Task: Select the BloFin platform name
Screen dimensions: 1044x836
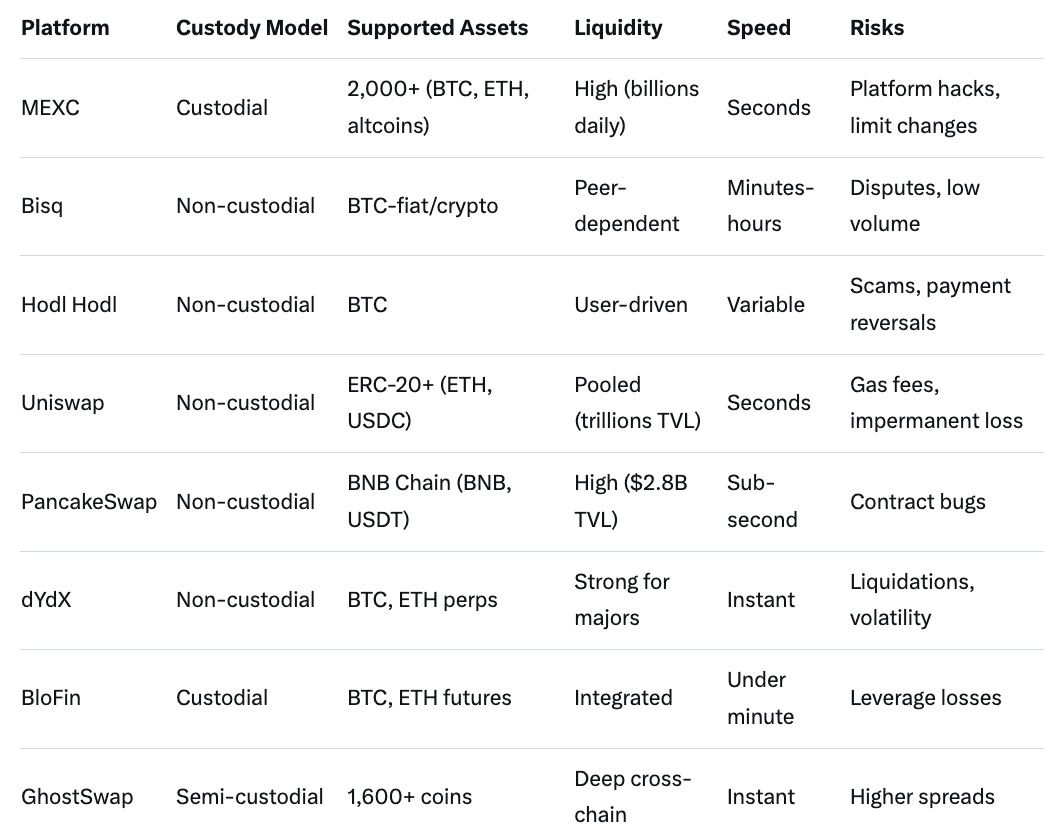Action: (x=51, y=698)
